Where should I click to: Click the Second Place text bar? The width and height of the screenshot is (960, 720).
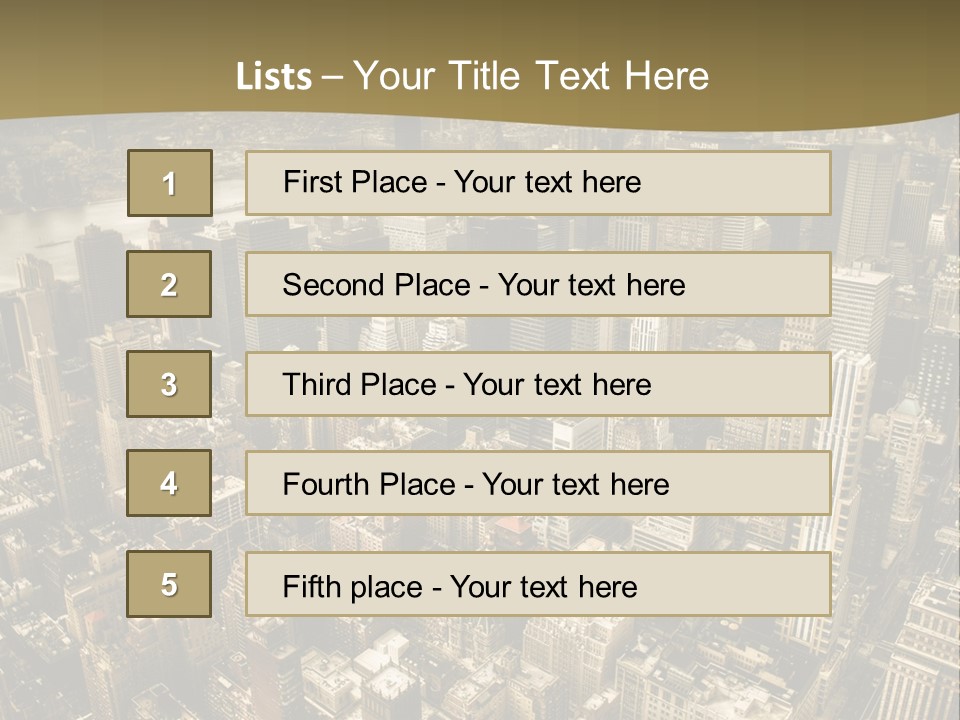tap(538, 284)
